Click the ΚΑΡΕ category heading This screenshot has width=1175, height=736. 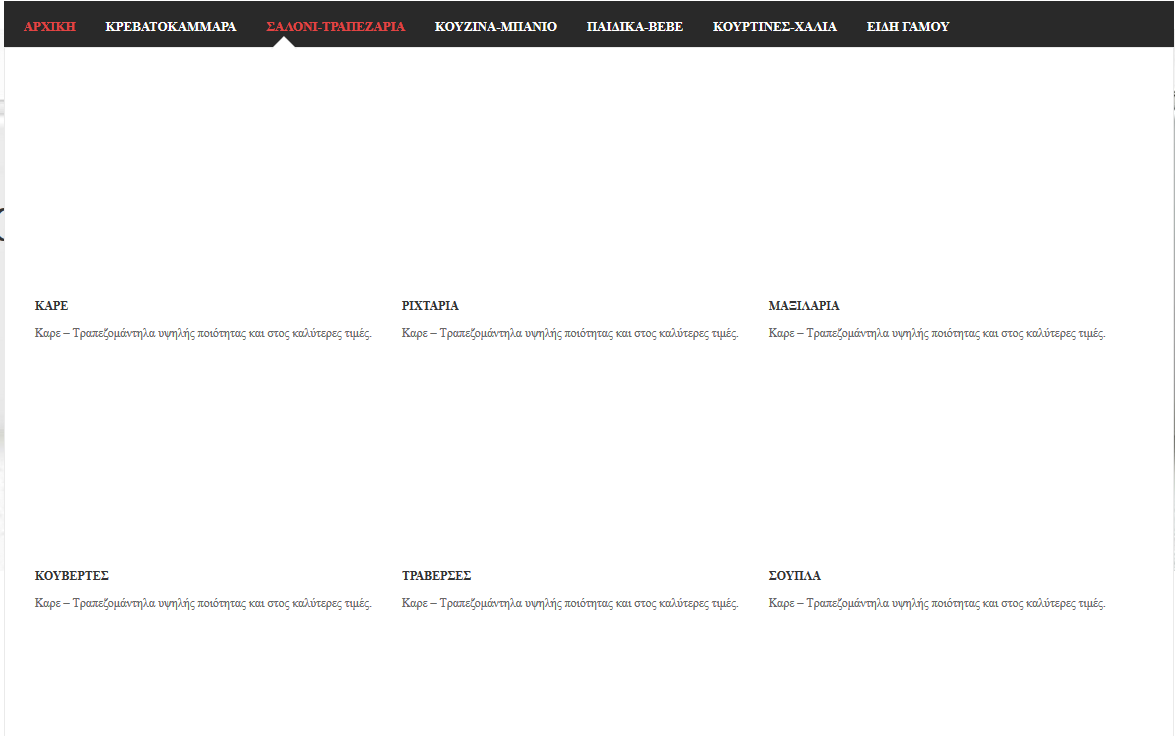point(51,306)
